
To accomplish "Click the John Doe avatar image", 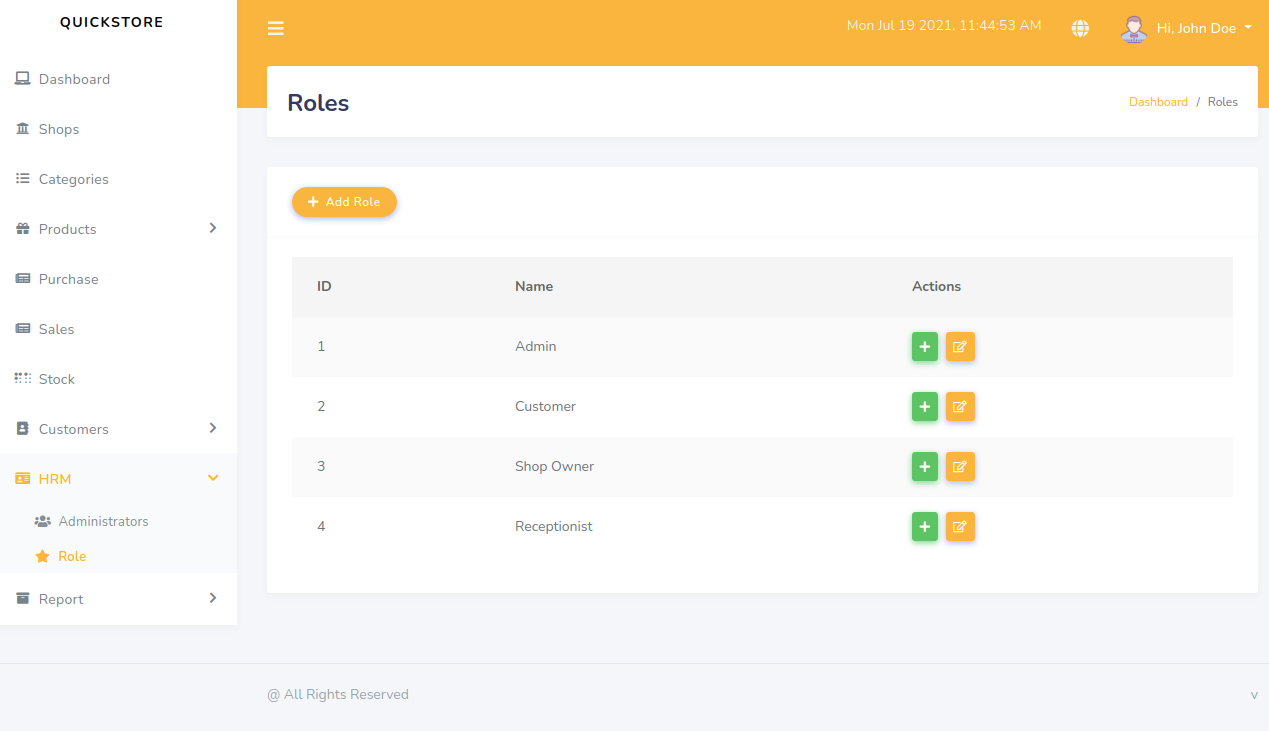I will 1133,28.
